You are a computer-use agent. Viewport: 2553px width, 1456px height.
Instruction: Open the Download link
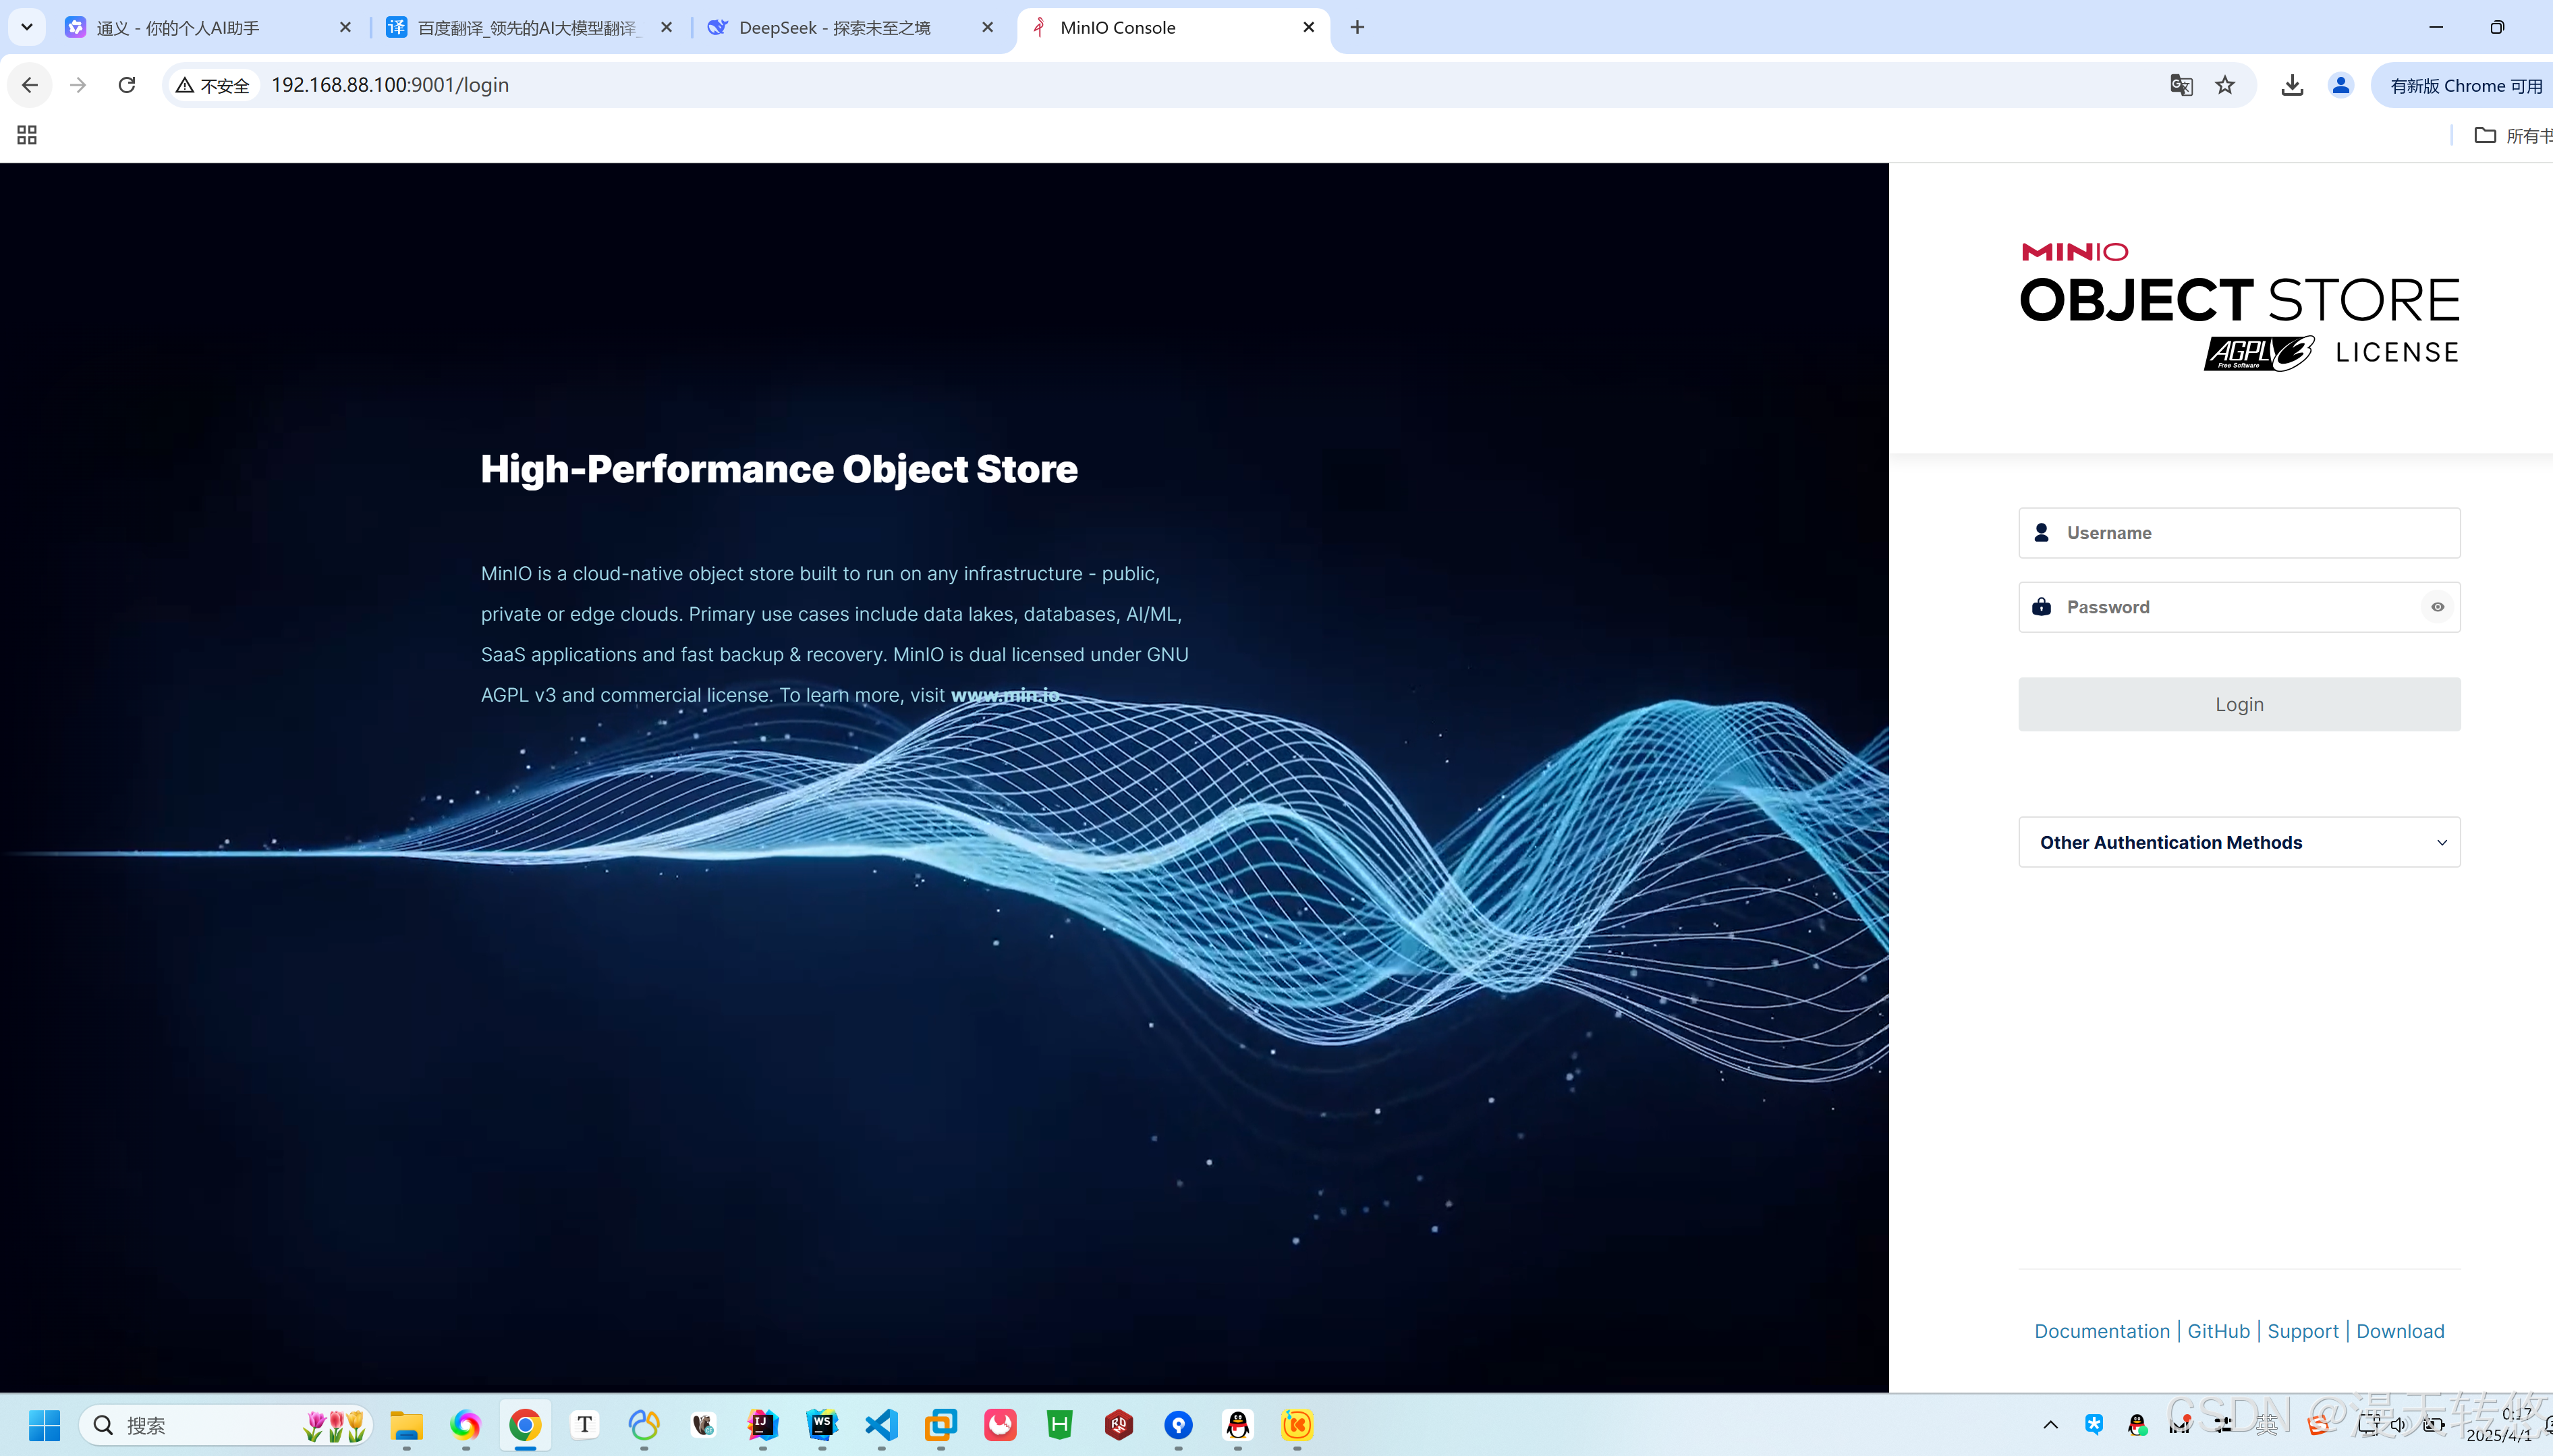click(x=2399, y=1331)
